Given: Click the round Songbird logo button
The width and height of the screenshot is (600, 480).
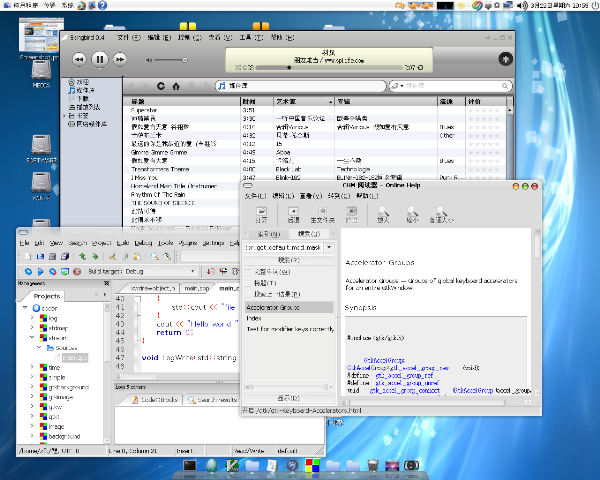Looking at the screenshot, I should pyautogui.click(x=505, y=59).
